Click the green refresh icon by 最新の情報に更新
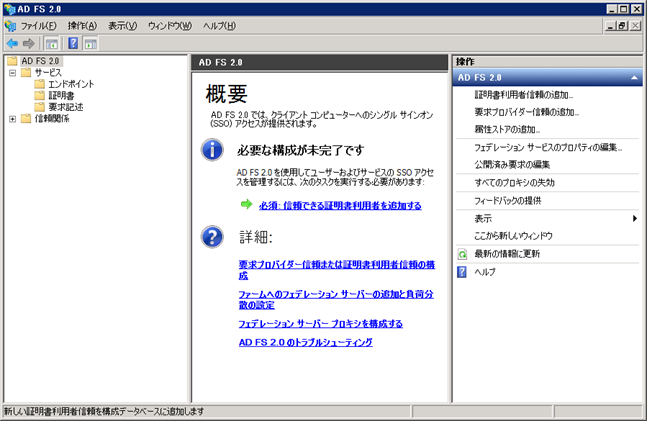647x421 pixels. [x=463, y=254]
